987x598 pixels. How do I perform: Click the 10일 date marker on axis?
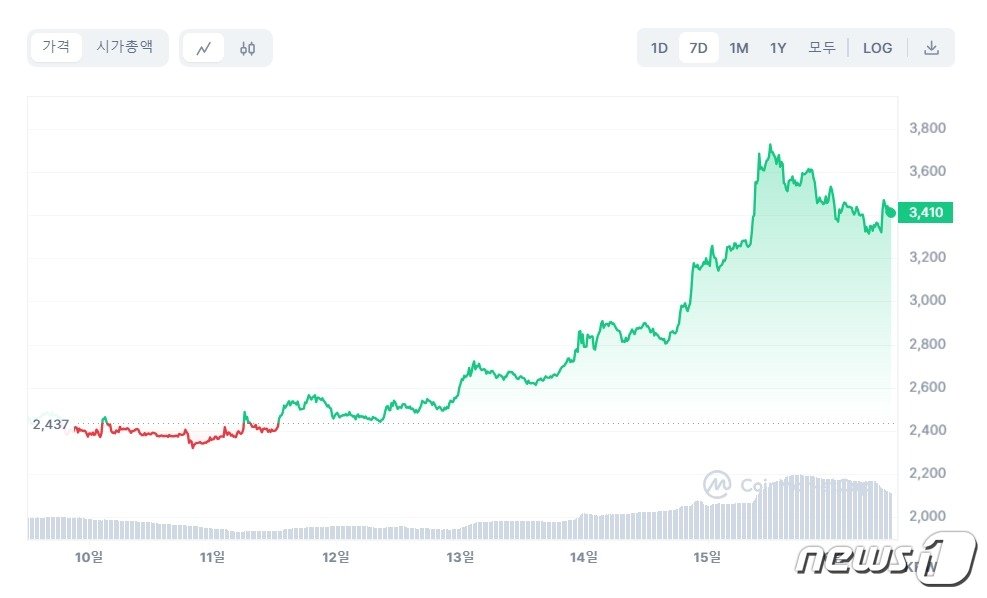[89, 556]
